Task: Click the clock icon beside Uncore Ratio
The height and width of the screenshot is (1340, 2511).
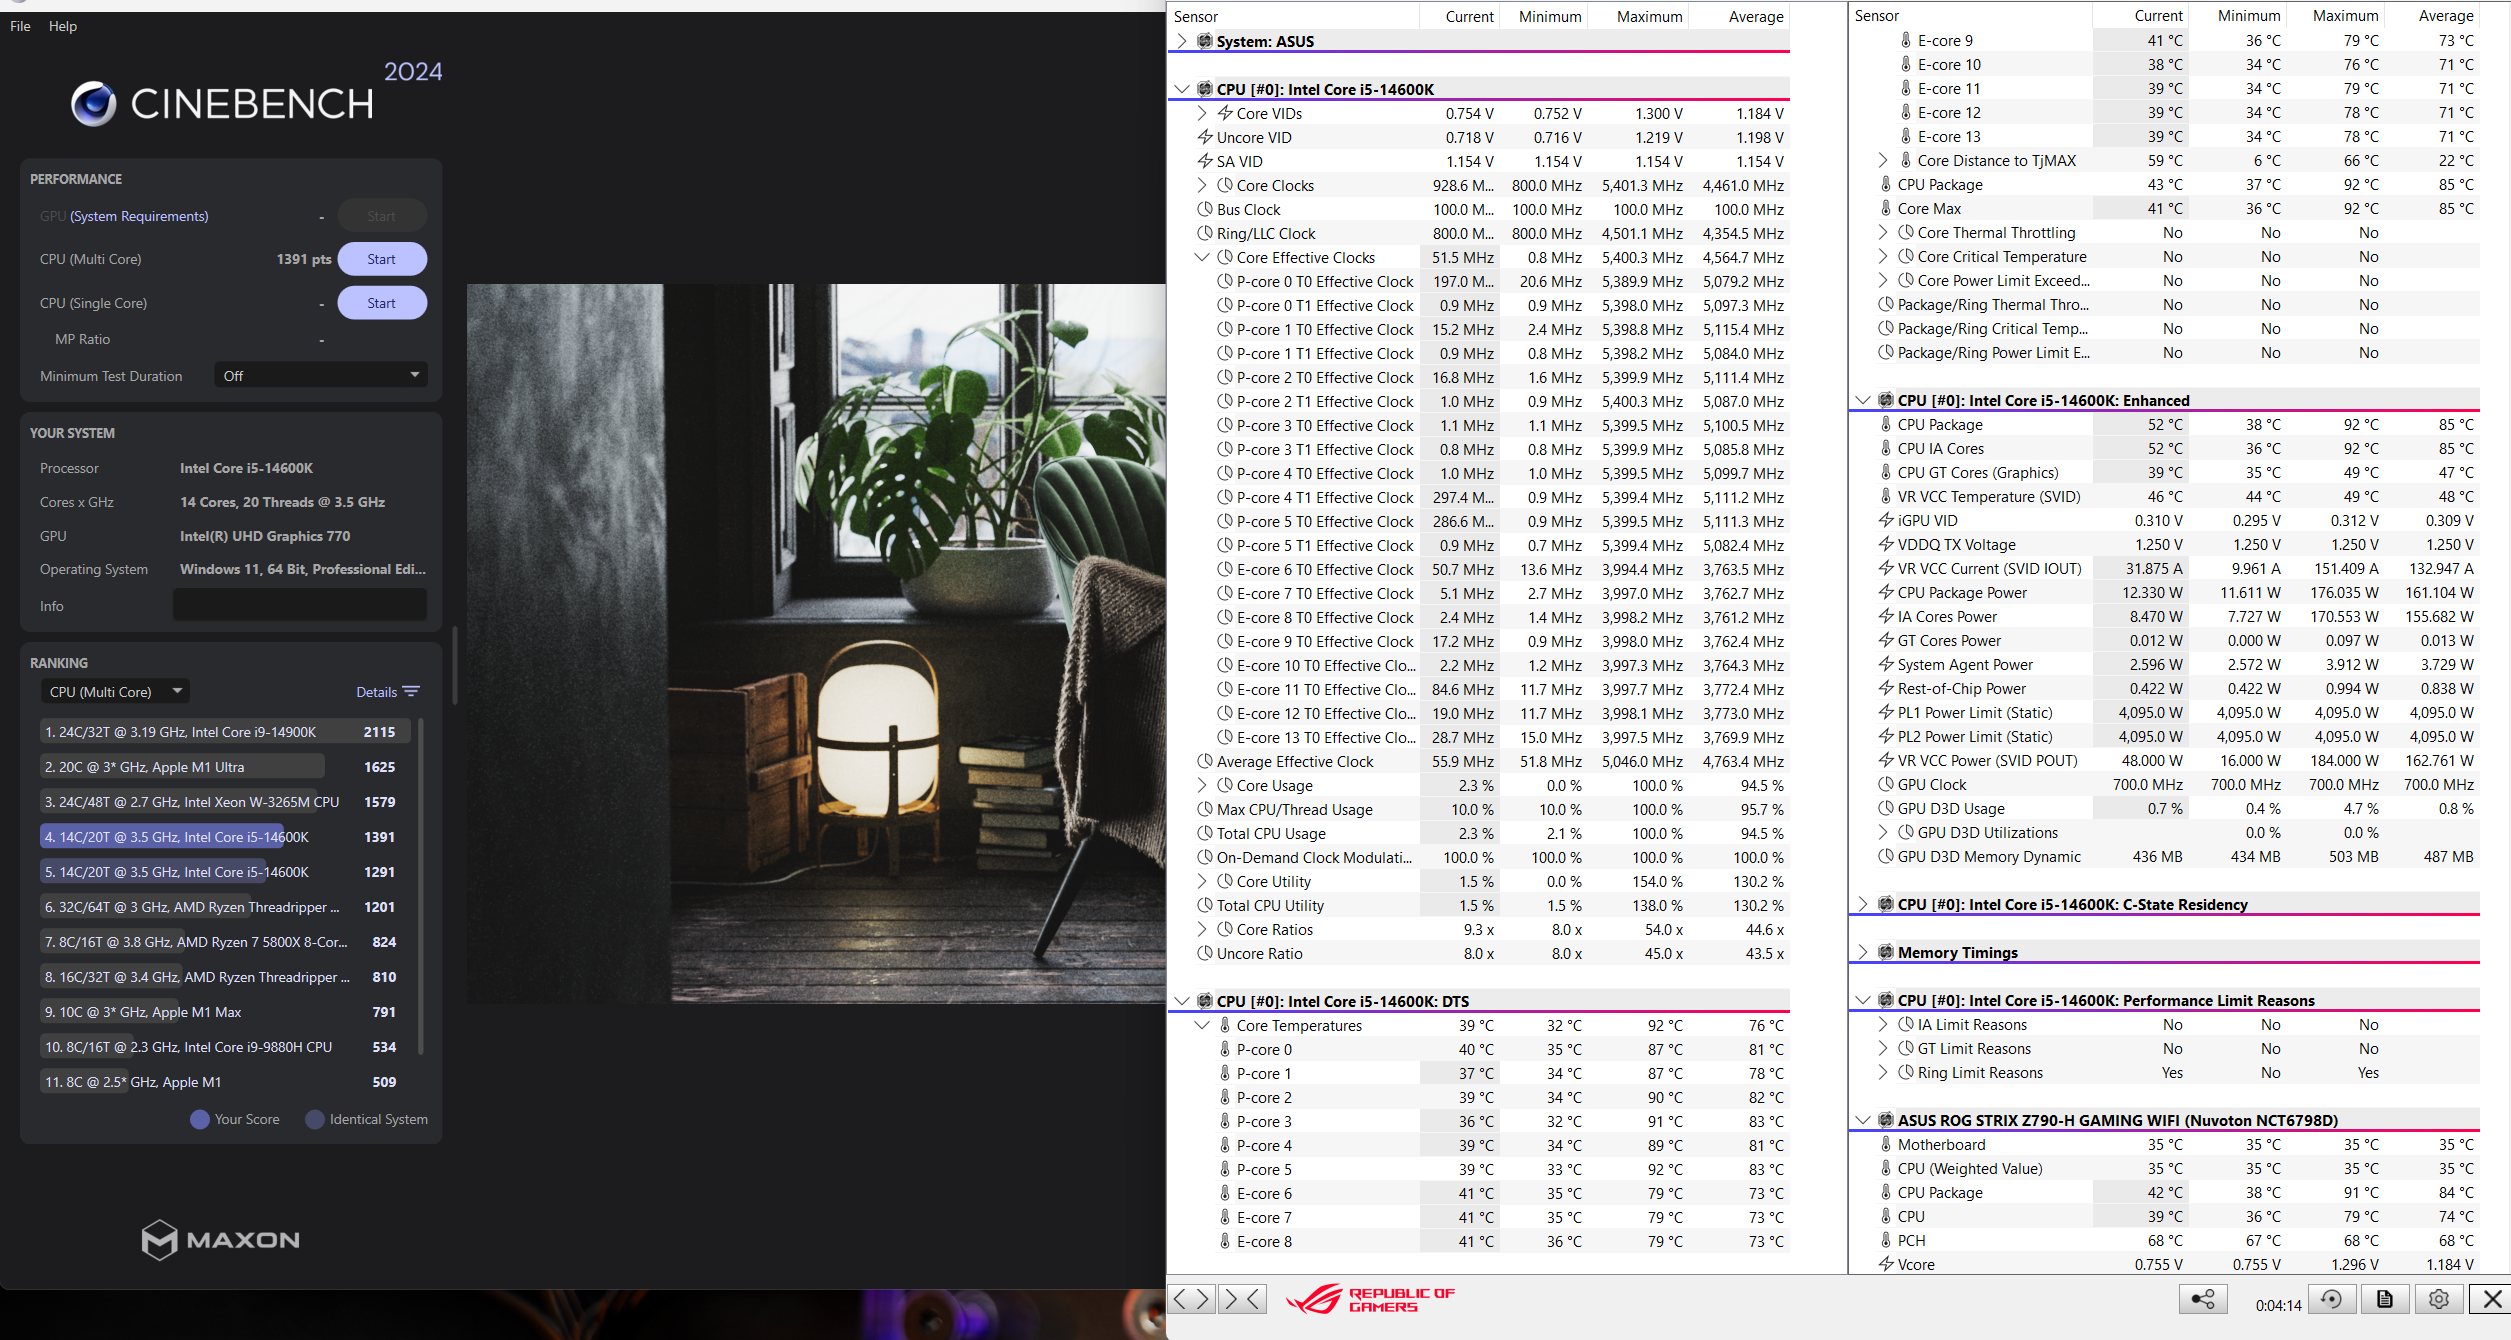Action: [1205, 953]
